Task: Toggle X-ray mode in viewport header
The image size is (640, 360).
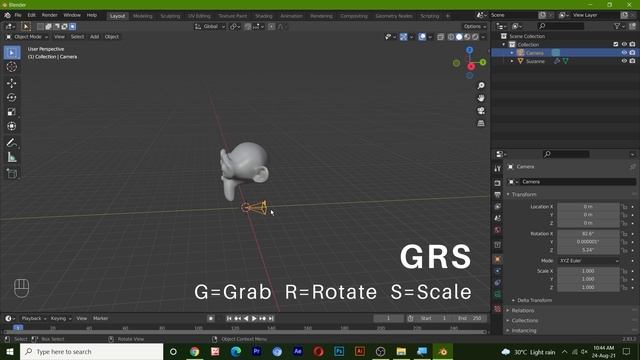Action: pos(440,37)
